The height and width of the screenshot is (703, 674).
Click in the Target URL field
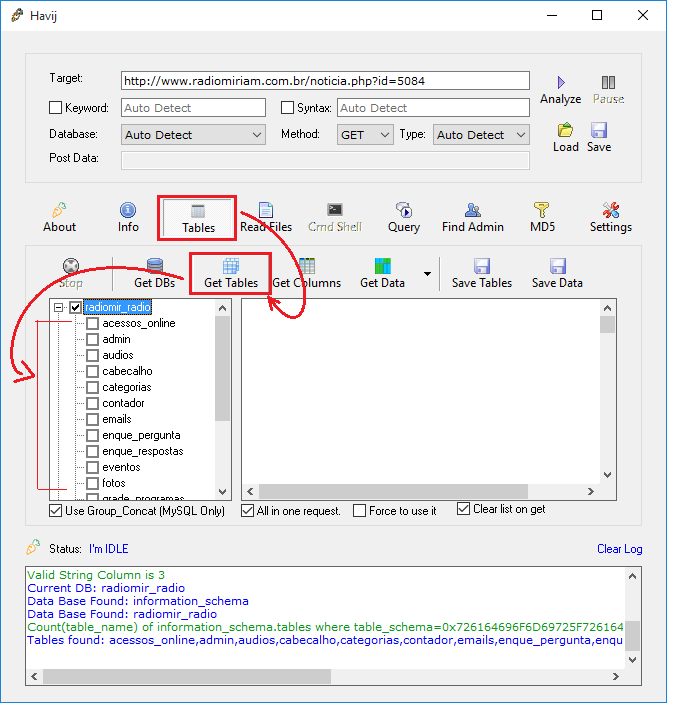click(x=325, y=81)
